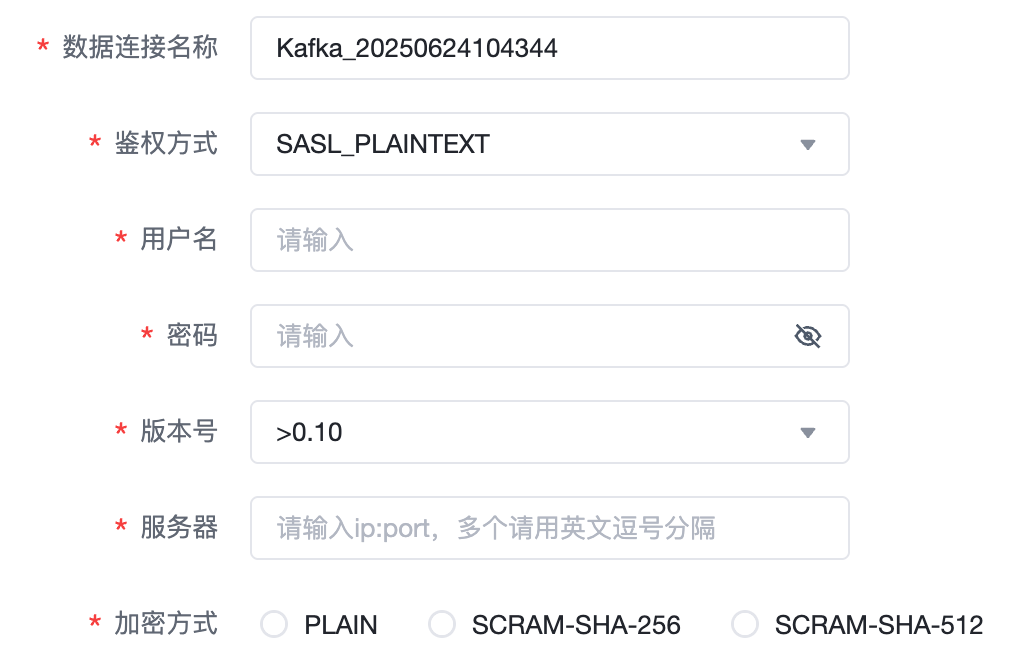Focus the 数据连接名称 input containing Kafka_20250624104344
1026x662 pixels.
tap(548, 48)
